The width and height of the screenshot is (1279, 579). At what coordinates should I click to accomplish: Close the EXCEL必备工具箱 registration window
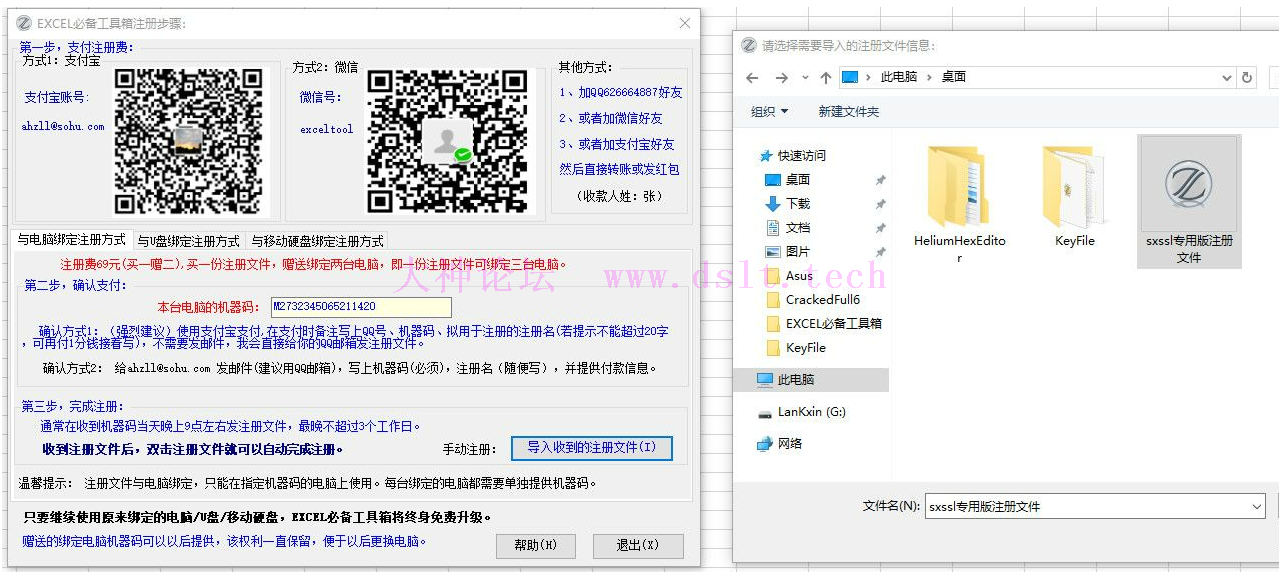[685, 23]
